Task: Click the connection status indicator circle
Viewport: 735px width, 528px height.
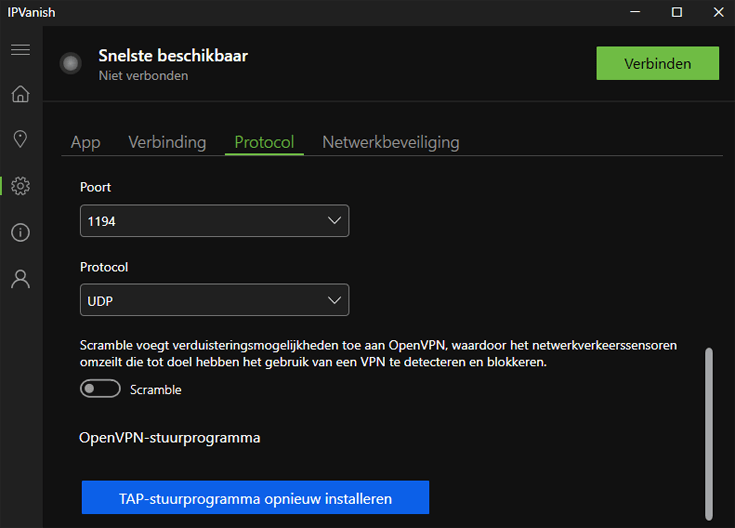Action: point(71,63)
